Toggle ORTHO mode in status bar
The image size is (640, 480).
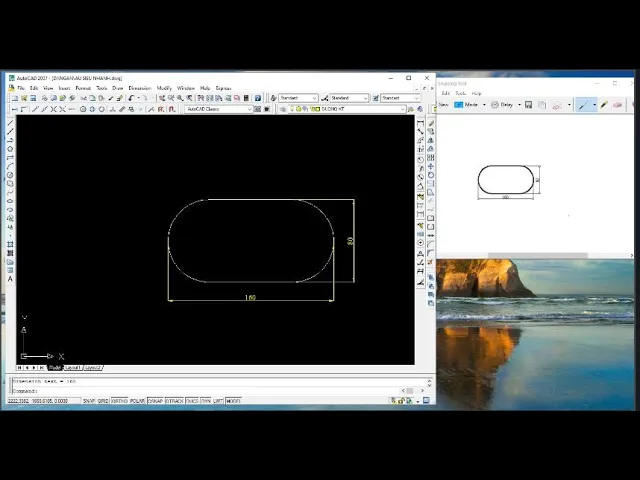tap(120, 401)
